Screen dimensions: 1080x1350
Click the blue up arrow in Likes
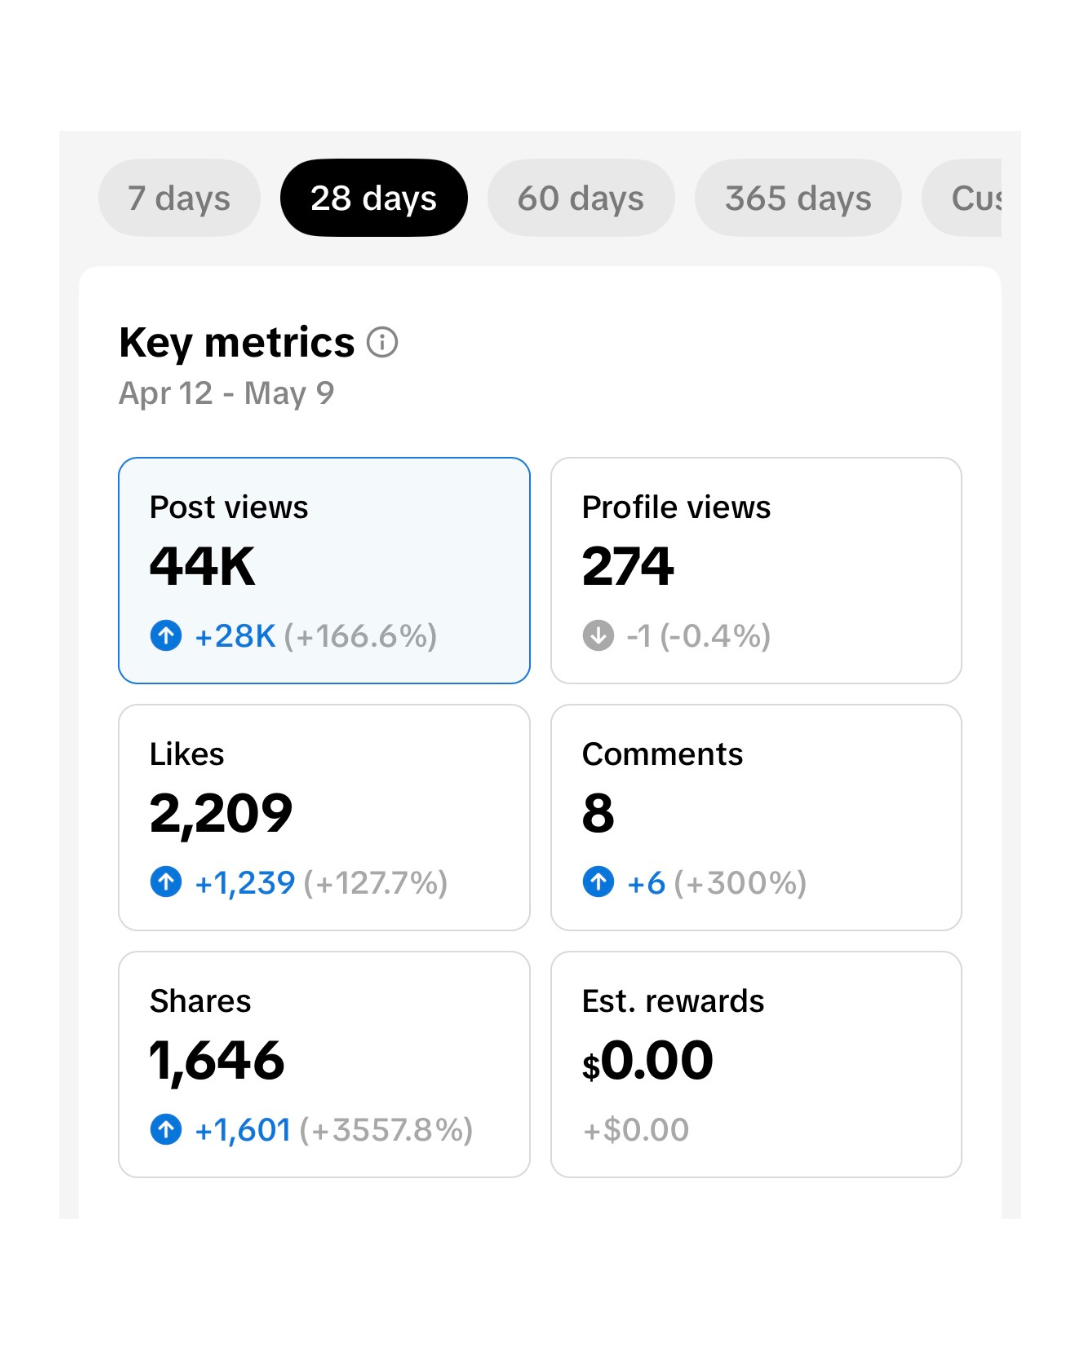click(166, 882)
